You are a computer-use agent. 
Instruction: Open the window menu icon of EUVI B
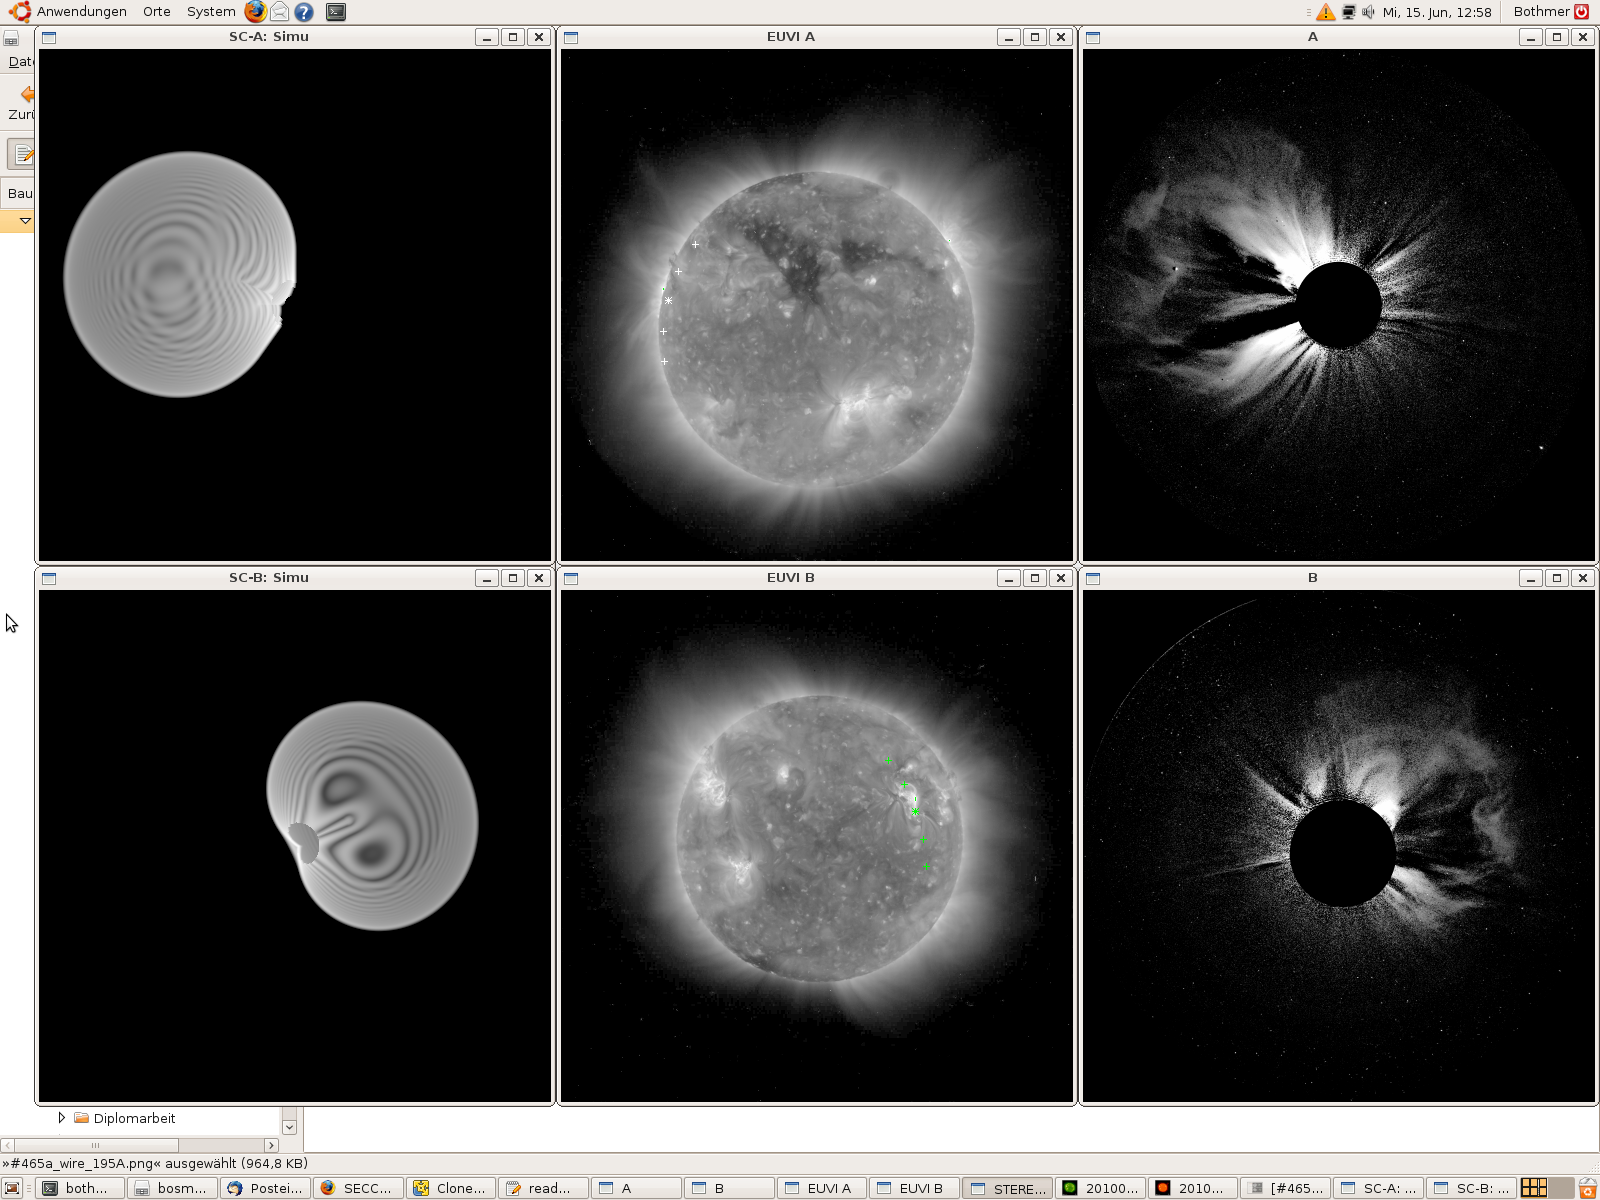[571, 578]
